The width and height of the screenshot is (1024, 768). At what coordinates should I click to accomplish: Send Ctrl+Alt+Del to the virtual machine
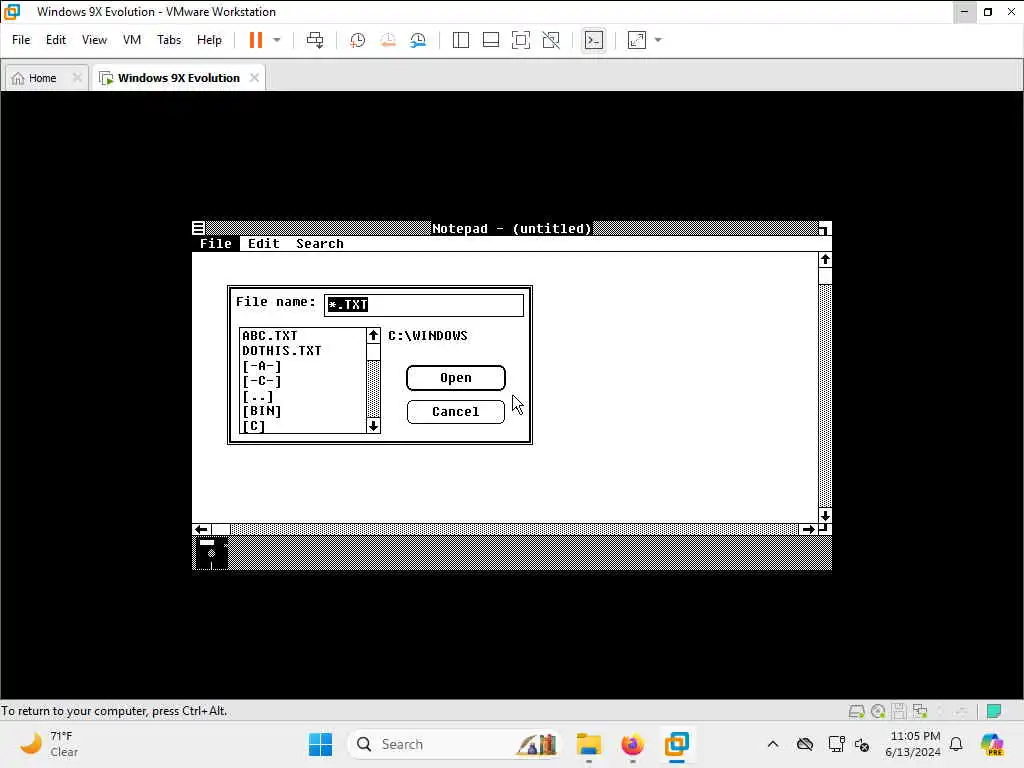click(315, 40)
